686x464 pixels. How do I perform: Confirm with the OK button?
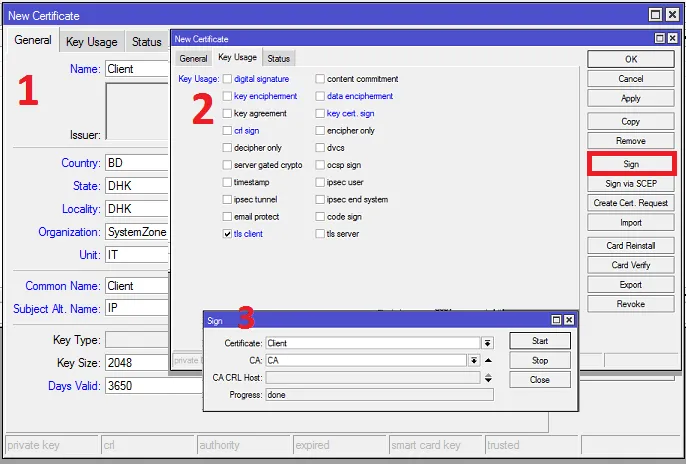(630, 59)
